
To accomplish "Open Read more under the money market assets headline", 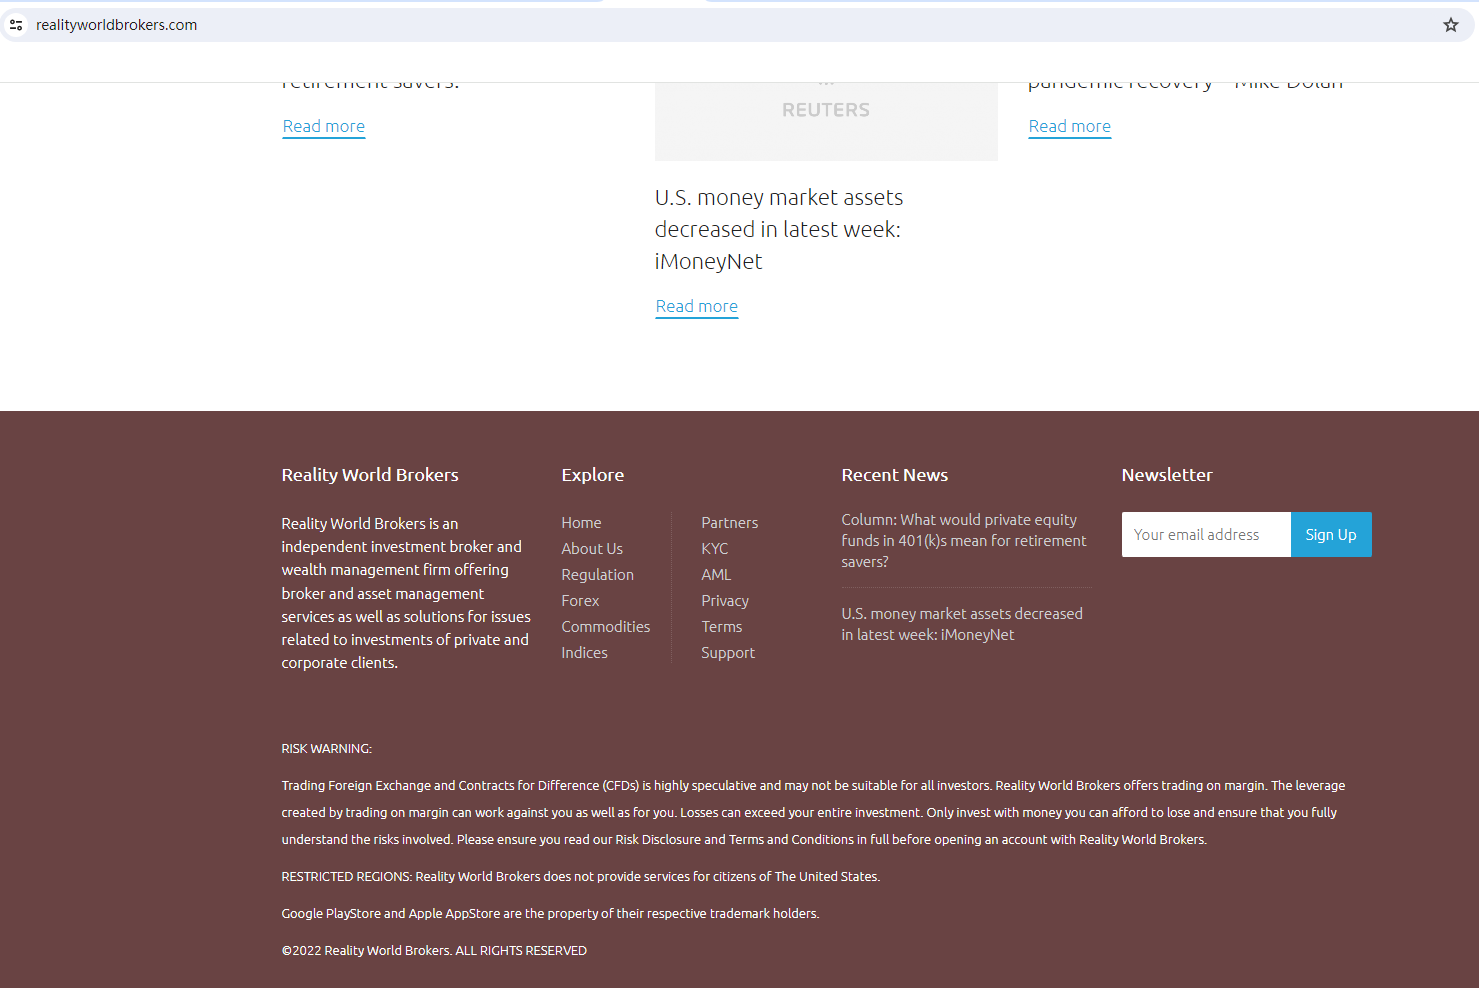I will tap(697, 306).
